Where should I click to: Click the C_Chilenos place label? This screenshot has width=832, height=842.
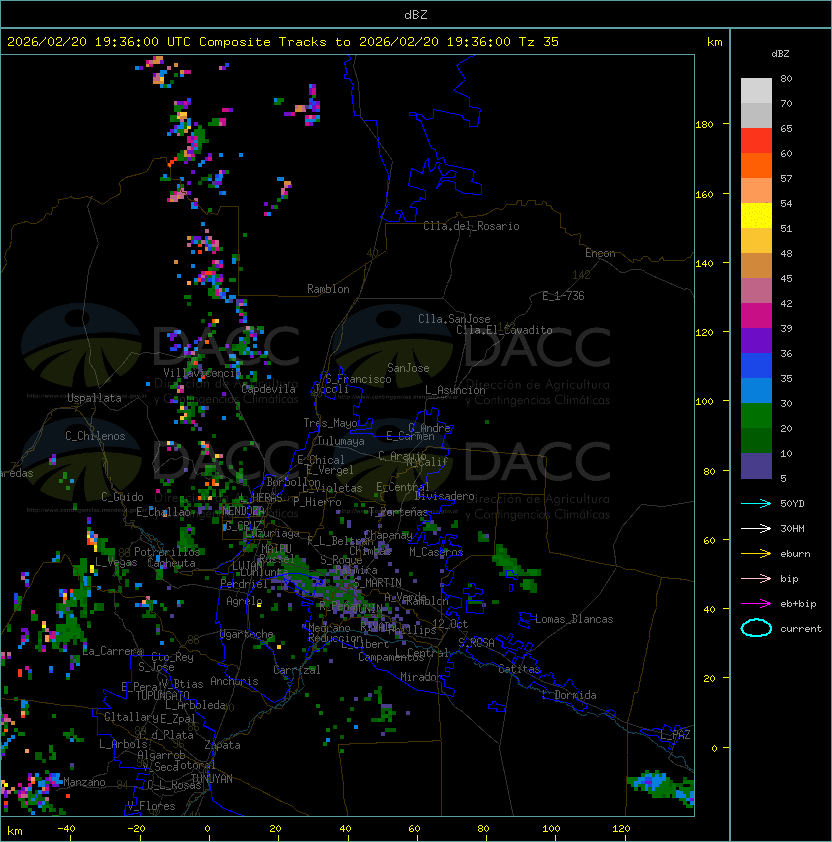(95, 436)
